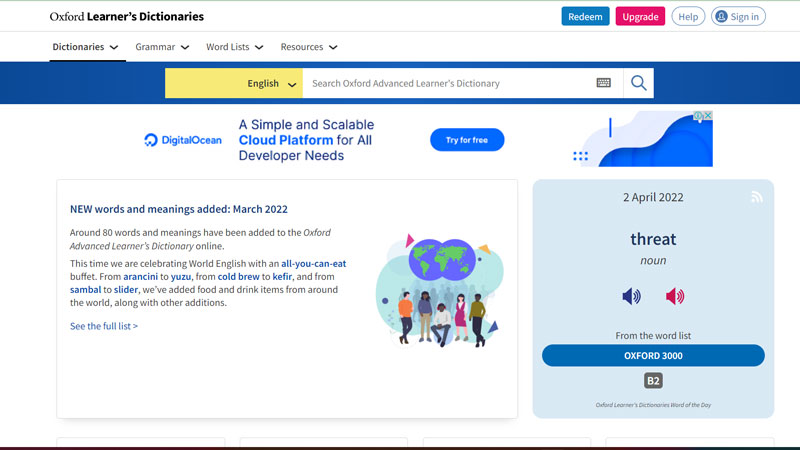Open the Help button

click(x=688, y=16)
